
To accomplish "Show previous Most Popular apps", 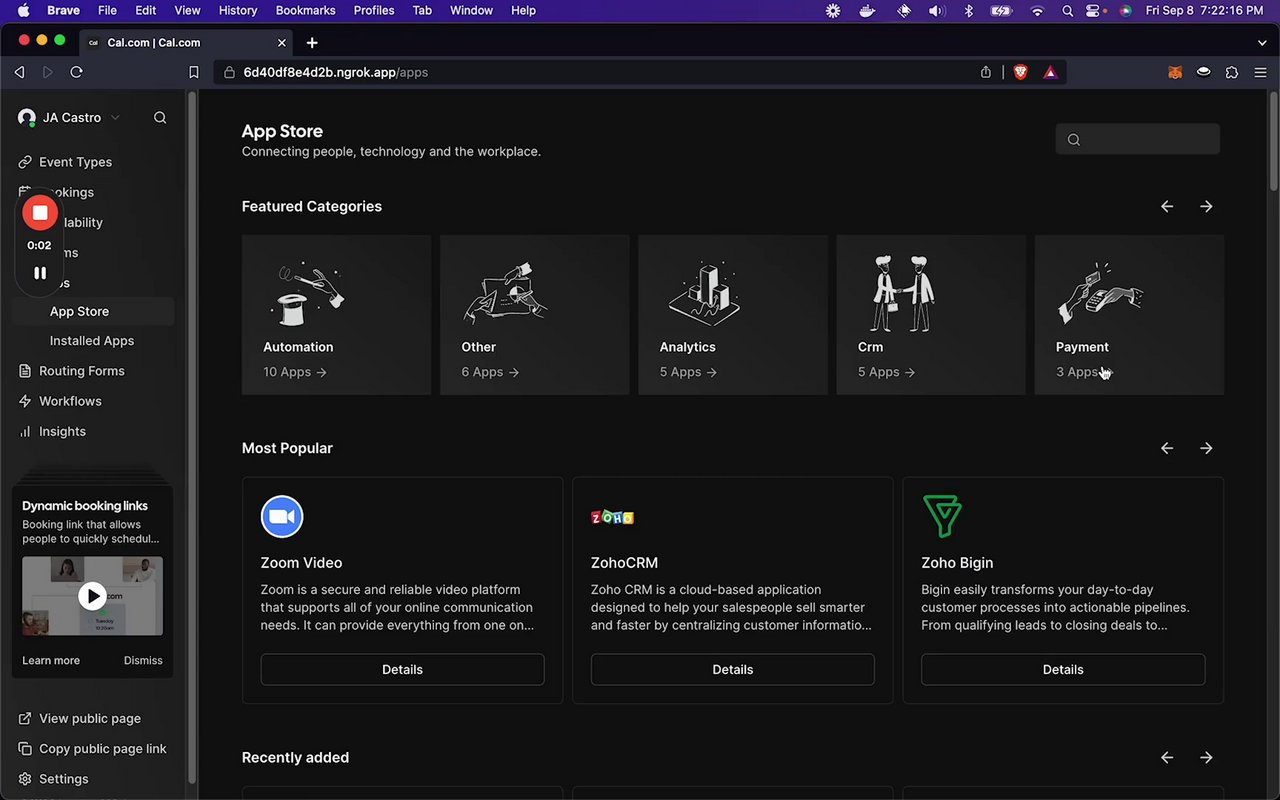I will click(1167, 448).
